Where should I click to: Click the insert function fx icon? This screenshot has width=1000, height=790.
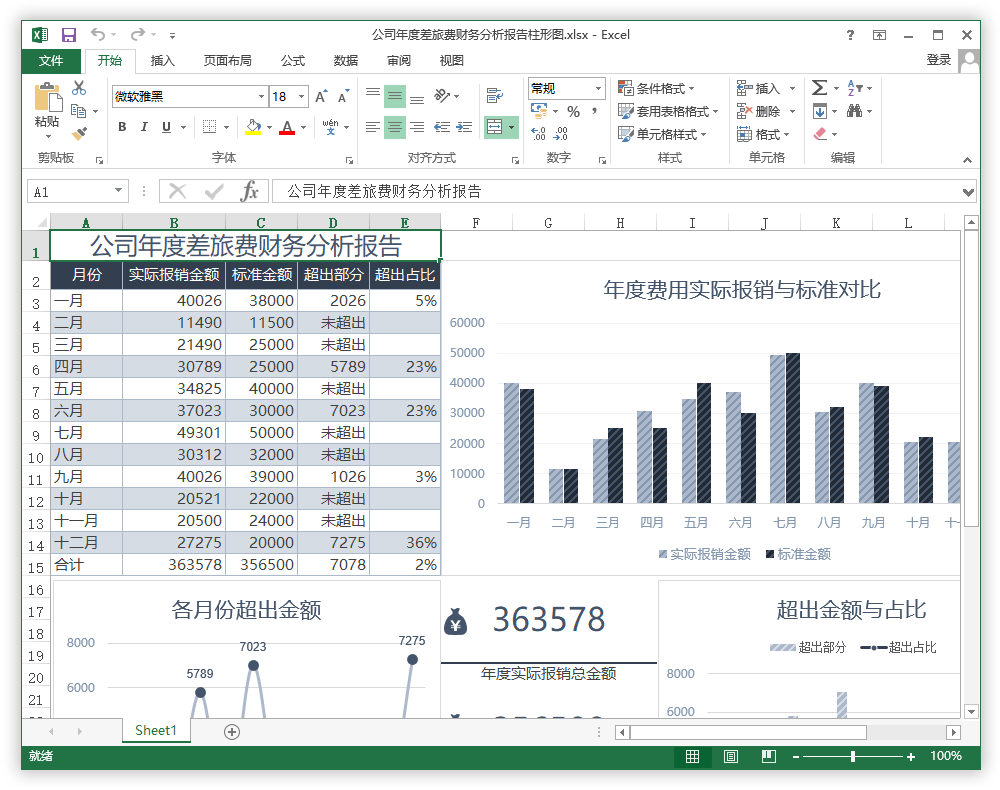[250, 191]
